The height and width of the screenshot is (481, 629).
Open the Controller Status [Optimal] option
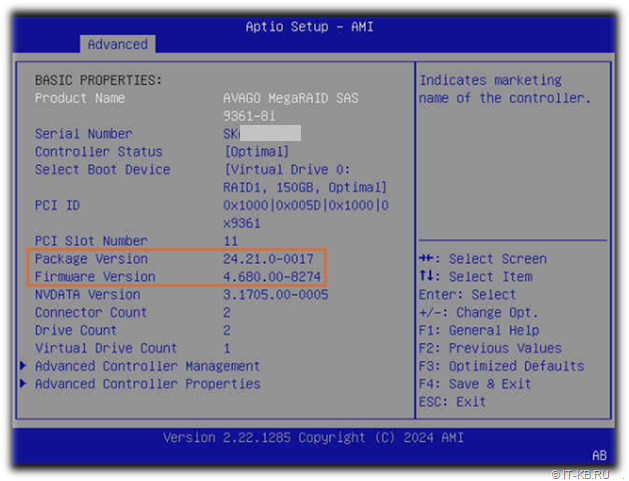(x=256, y=152)
